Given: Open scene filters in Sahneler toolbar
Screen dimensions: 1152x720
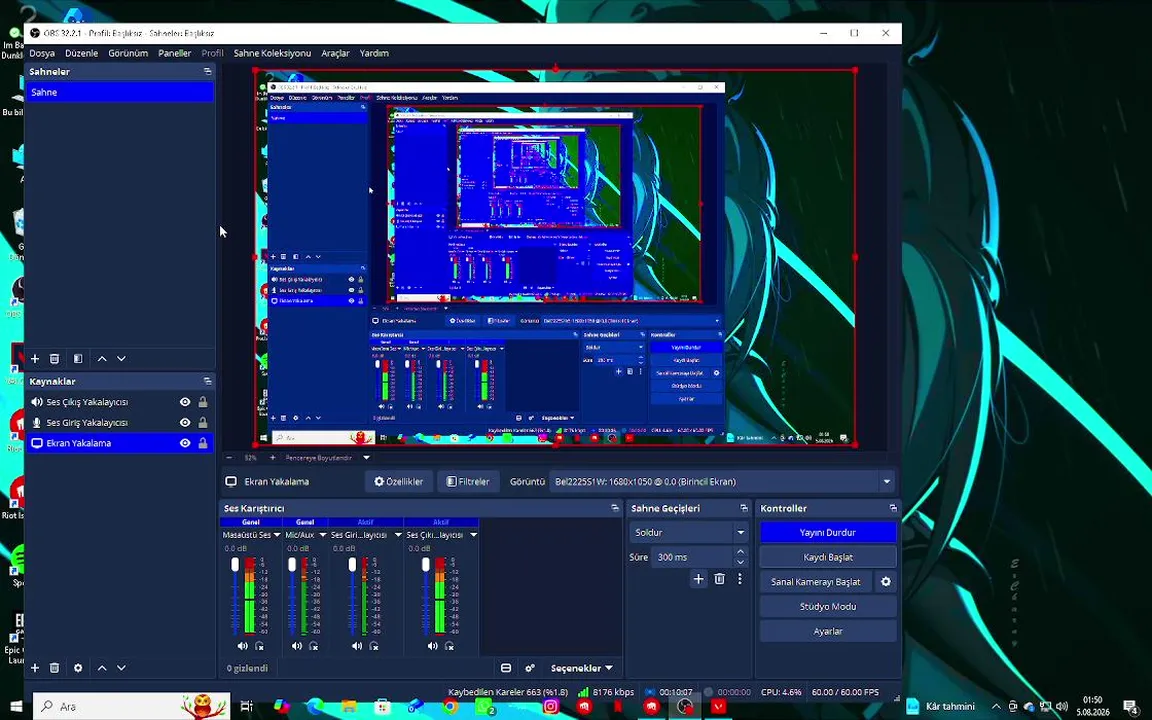Looking at the screenshot, I should (78, 359).
